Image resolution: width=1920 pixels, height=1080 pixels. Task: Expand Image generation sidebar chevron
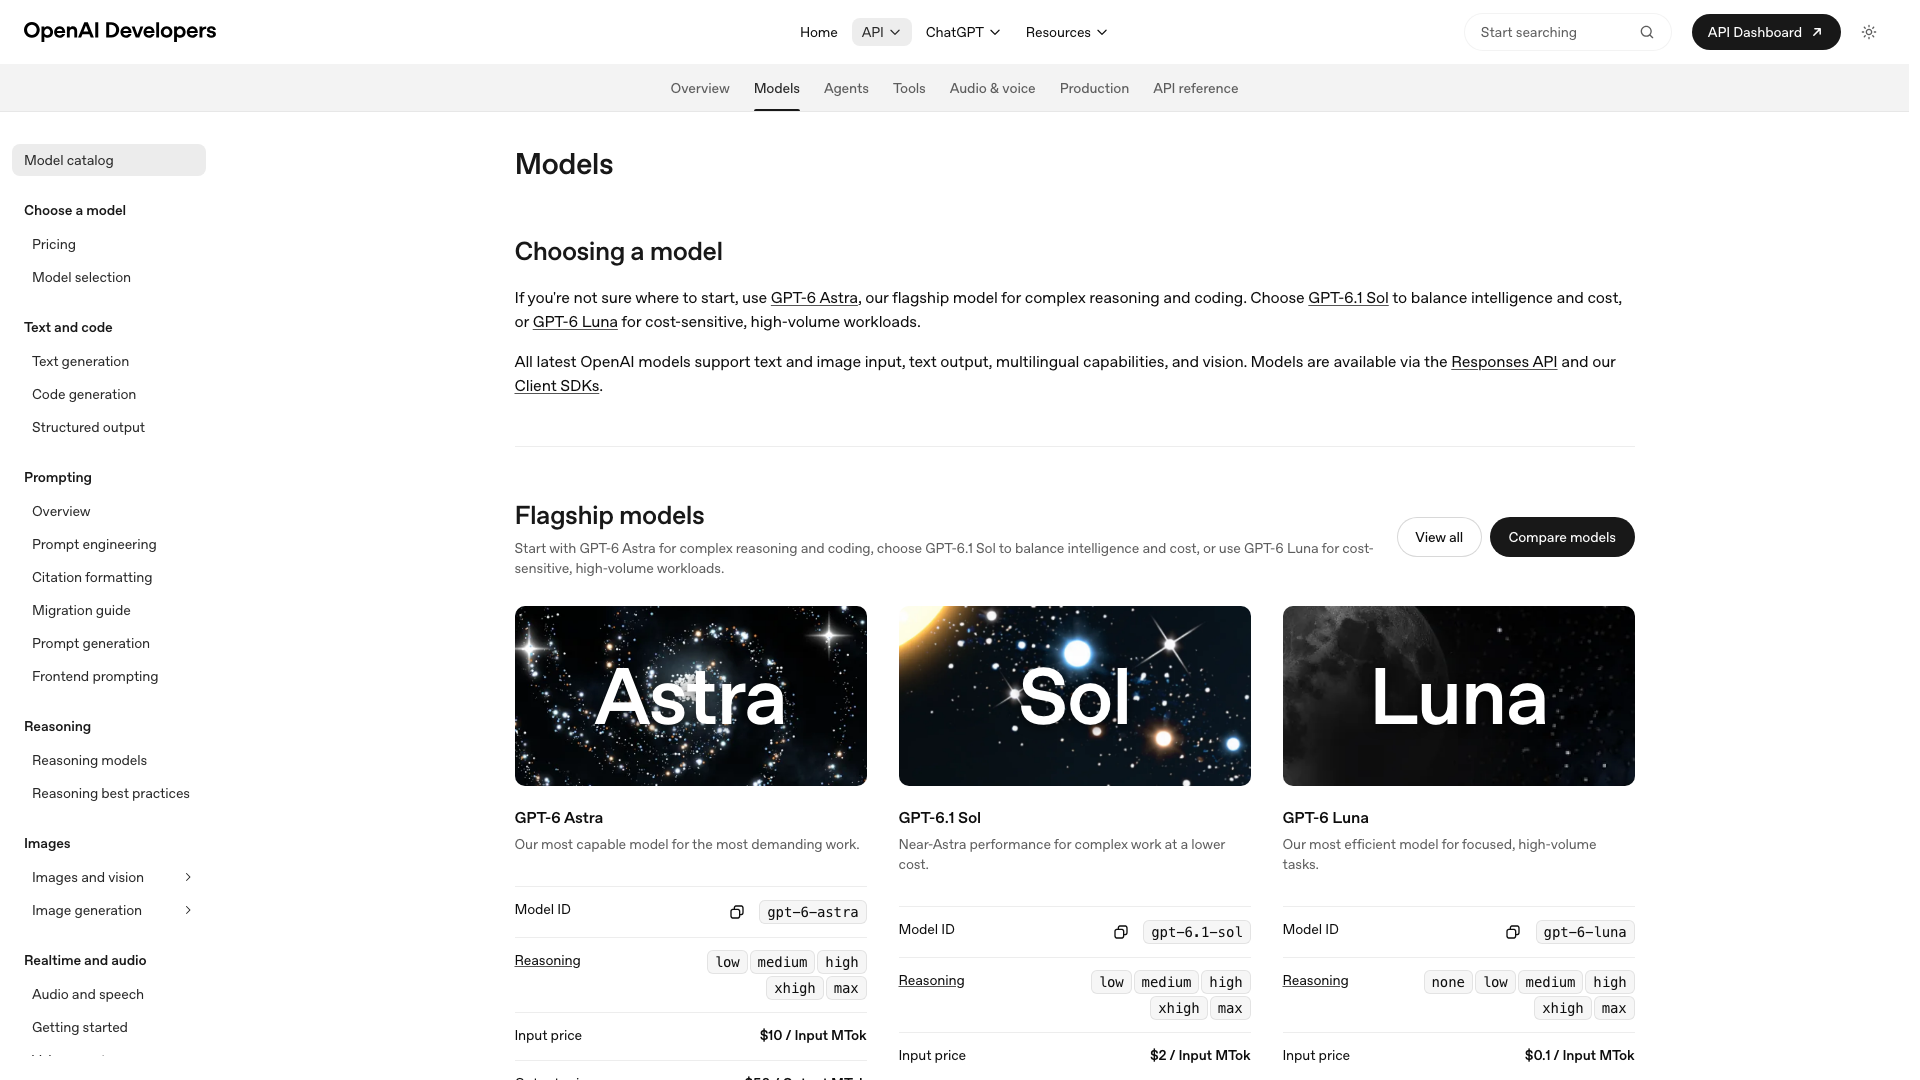pos(188,910)
